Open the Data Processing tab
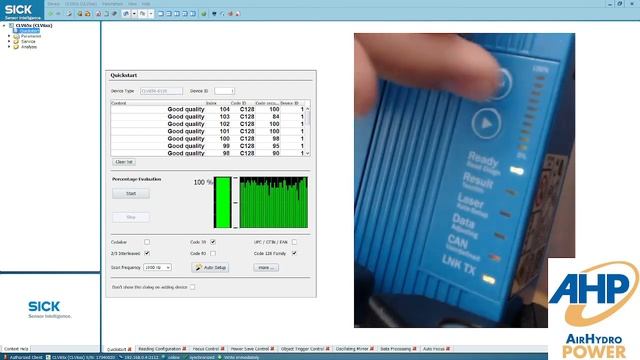This screenshot has height=360, width=640. pos(396,349)
